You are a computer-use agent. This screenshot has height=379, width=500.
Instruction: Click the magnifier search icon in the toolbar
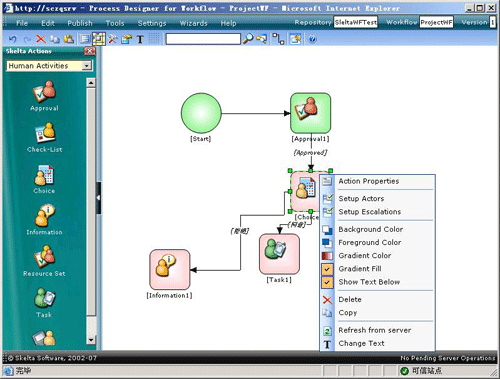[248, 39]
